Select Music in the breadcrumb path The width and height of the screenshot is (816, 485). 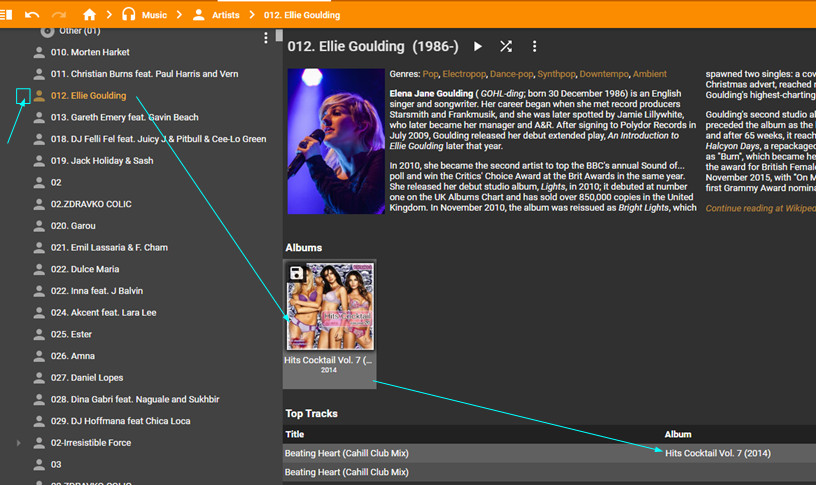(x=154, y=15)
